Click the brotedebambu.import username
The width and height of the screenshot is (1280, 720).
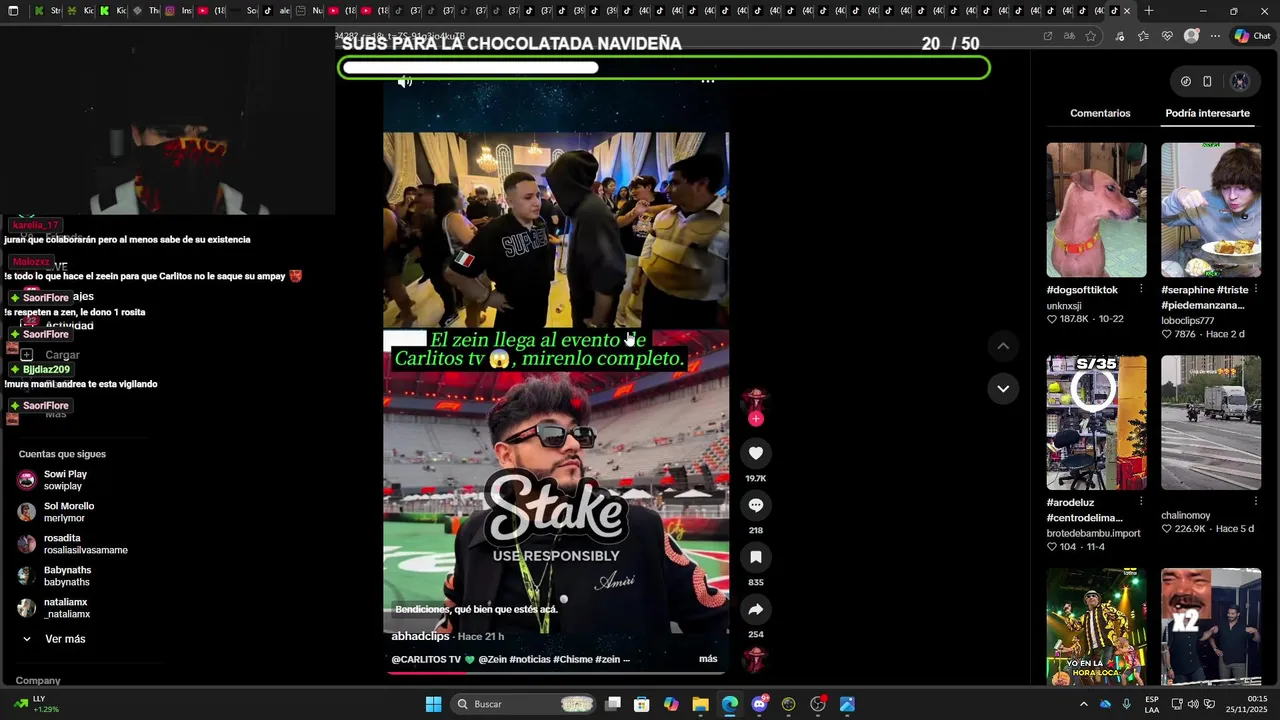tap(1093, 534)
